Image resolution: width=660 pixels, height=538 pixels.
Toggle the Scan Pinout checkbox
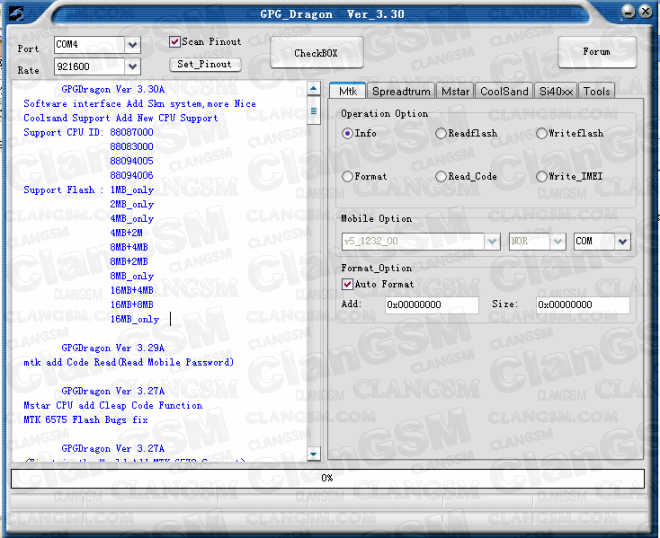click(x=175, y=42)
